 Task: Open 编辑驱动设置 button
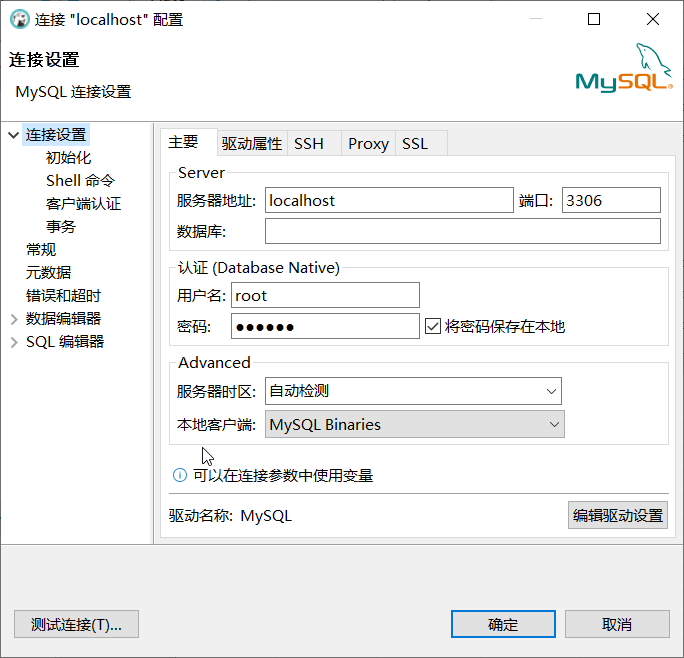click(618, 515)
